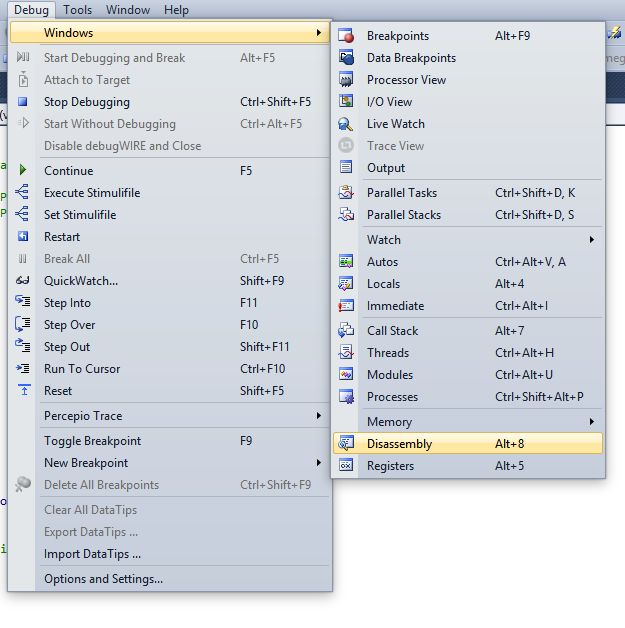The height and width of the screenshot is (628, 625).
Task: Click the Restart icon
Action: coord(23,236)
